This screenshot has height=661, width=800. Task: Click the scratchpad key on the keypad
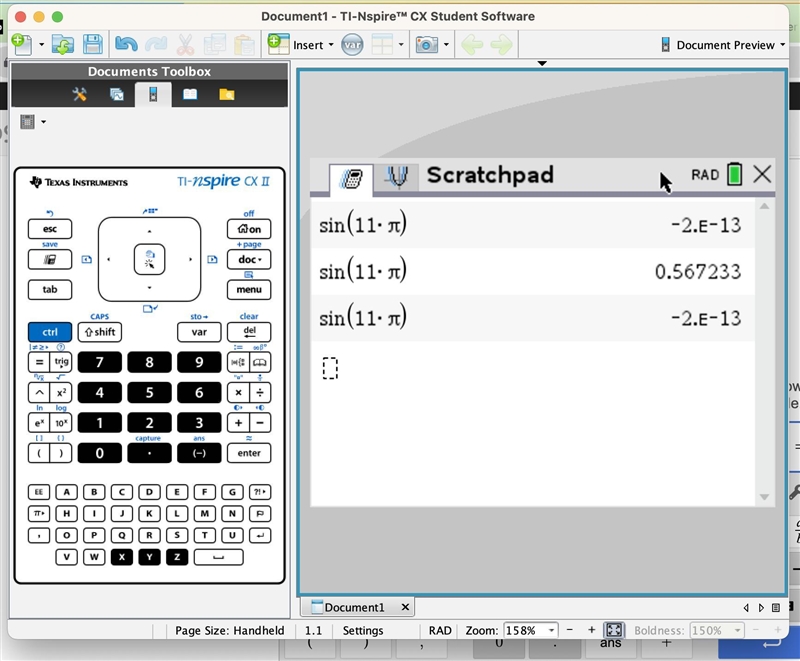[50, 259]
